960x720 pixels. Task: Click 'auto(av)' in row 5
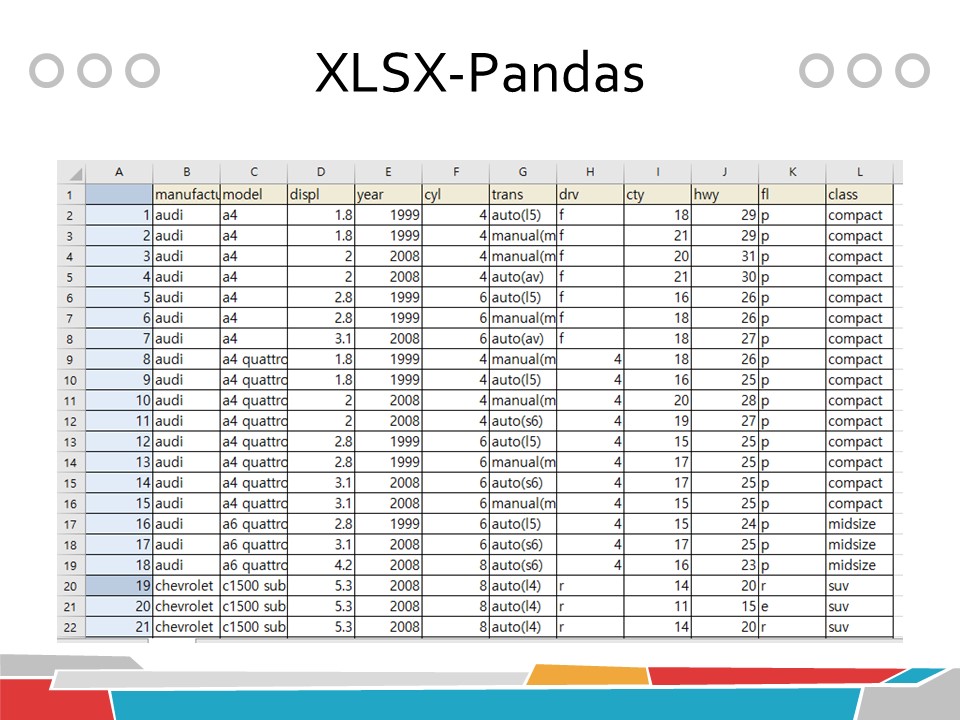pos(523,277)
